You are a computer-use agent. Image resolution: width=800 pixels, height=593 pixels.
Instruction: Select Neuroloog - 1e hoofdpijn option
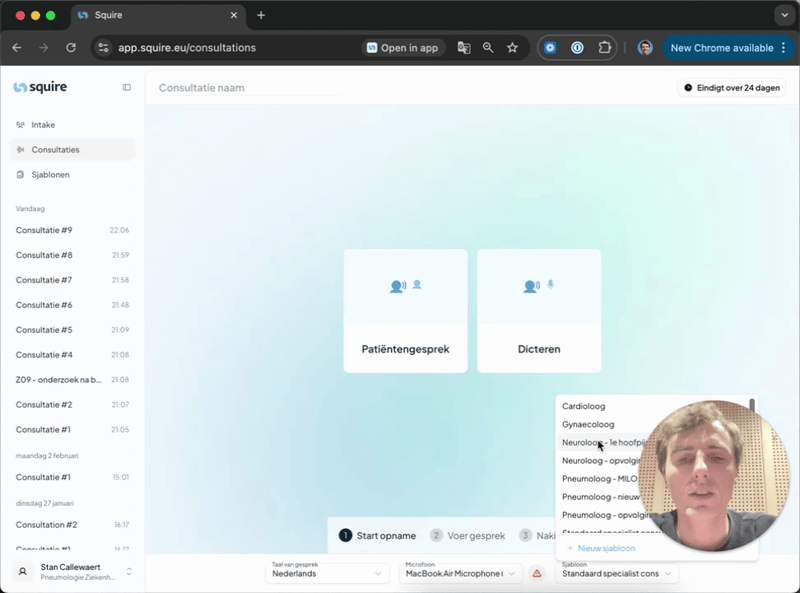[x=603, y=442]
